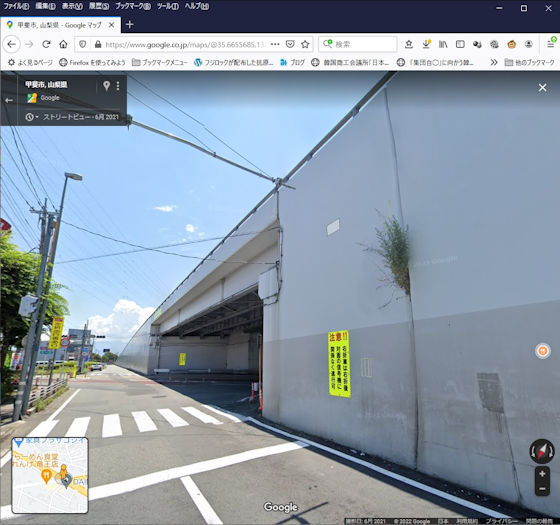The width and height of the screenshot is (560, 525).
Task: Zoom out the Street View image
Action: pyautogui.click(x=542, y=489)
